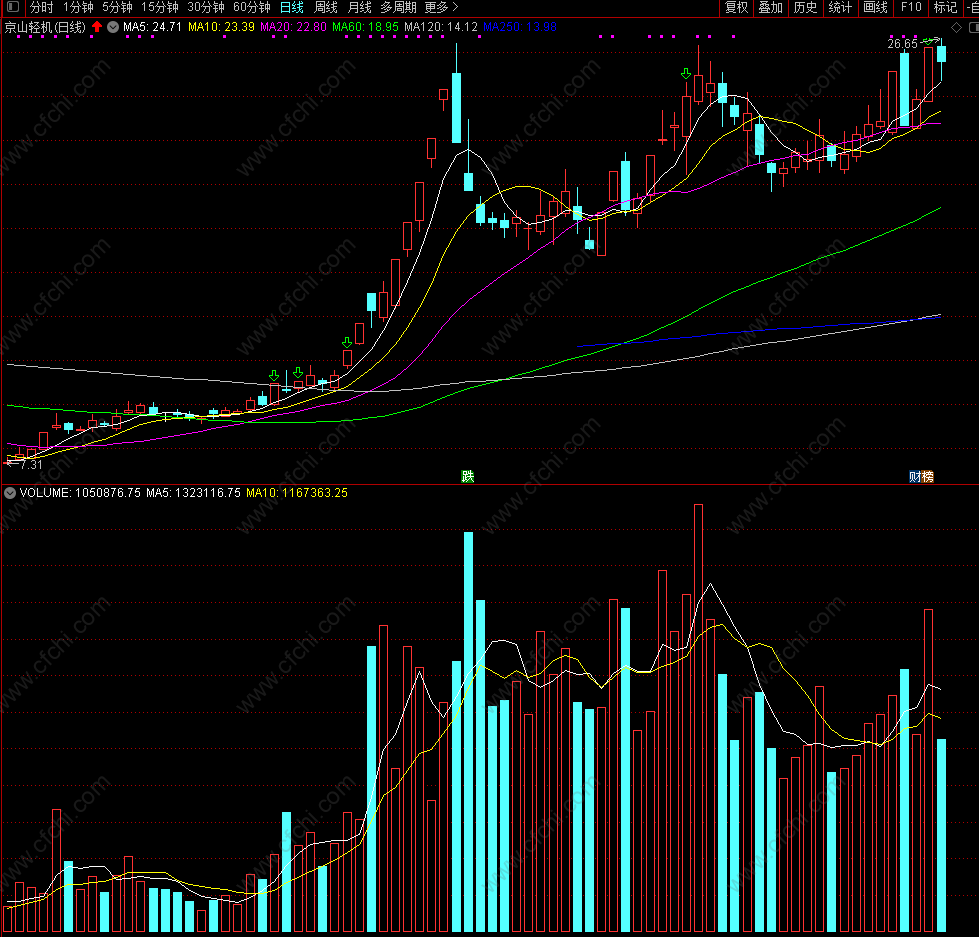Activate the 画线 drawing tool button

[875, 7]
